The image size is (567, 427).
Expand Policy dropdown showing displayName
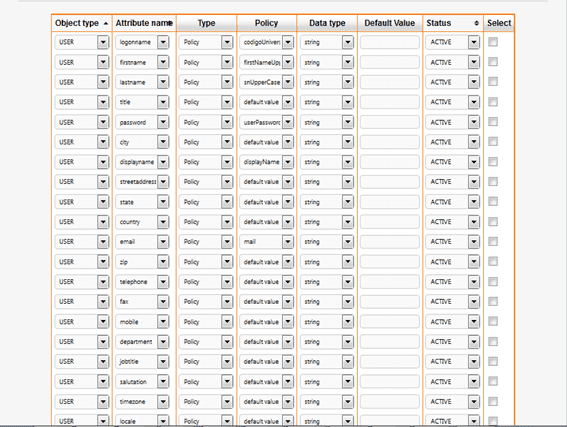tap(288, 162)
